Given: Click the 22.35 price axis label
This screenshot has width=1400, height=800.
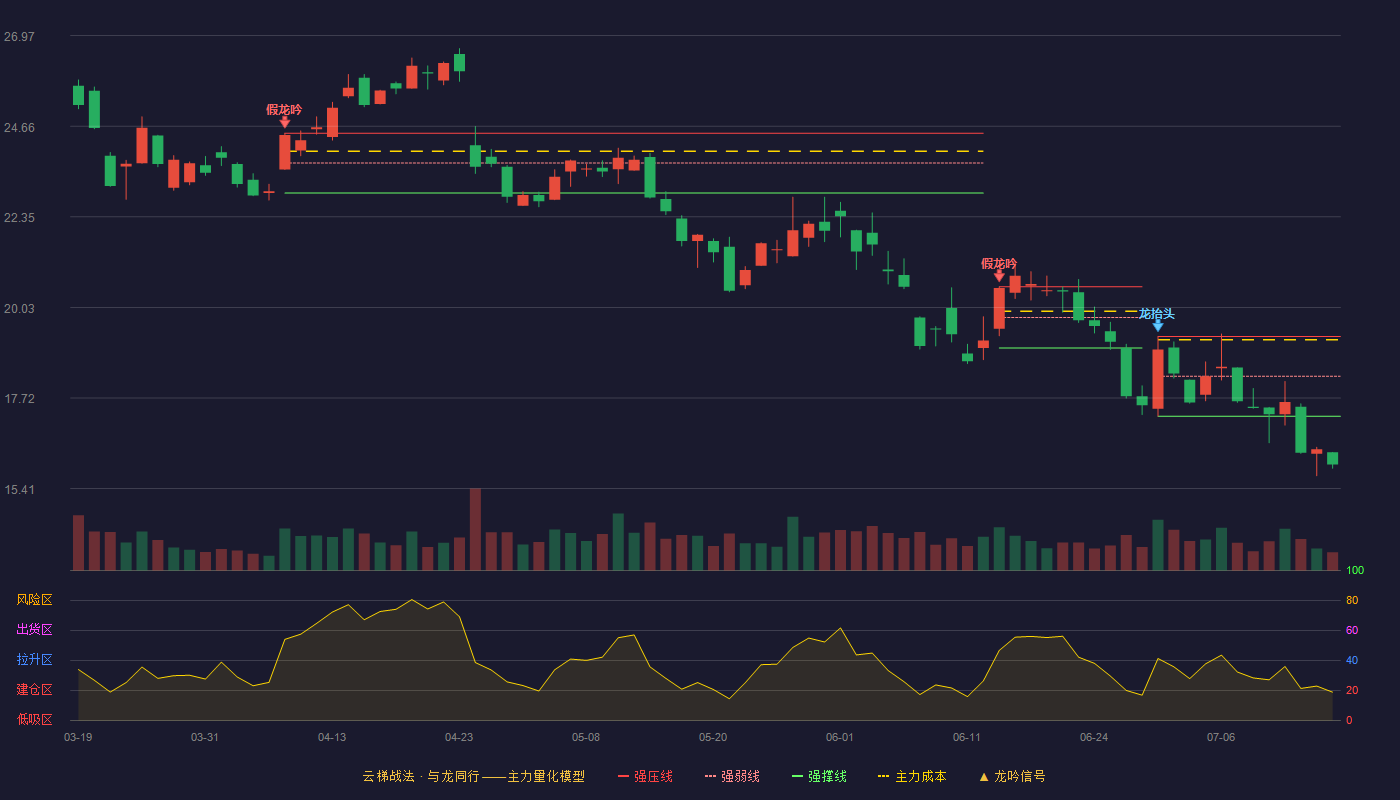Looking at the screenshot, I should click(19, 218).
